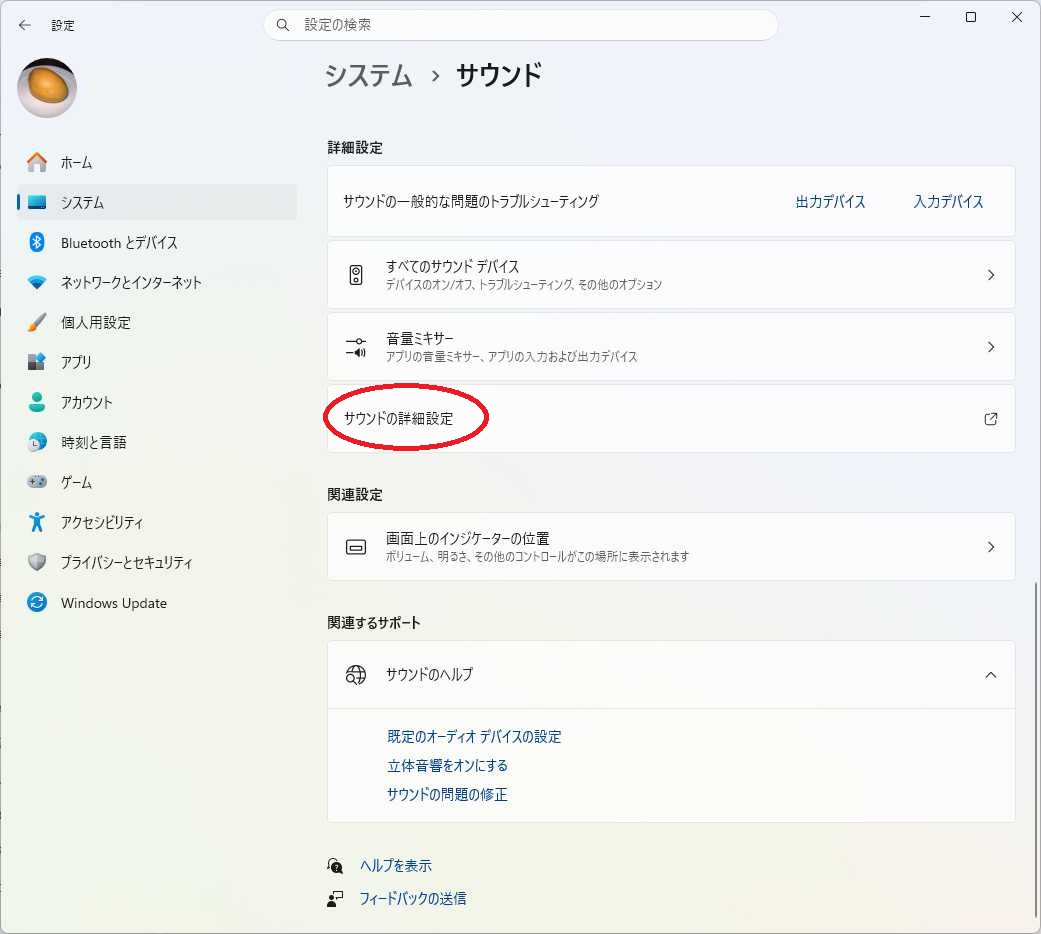Click the アクセシビリティ icon in the sidebar
The height and width of the screenshot is (934, 1041).
tap(37, 522)
